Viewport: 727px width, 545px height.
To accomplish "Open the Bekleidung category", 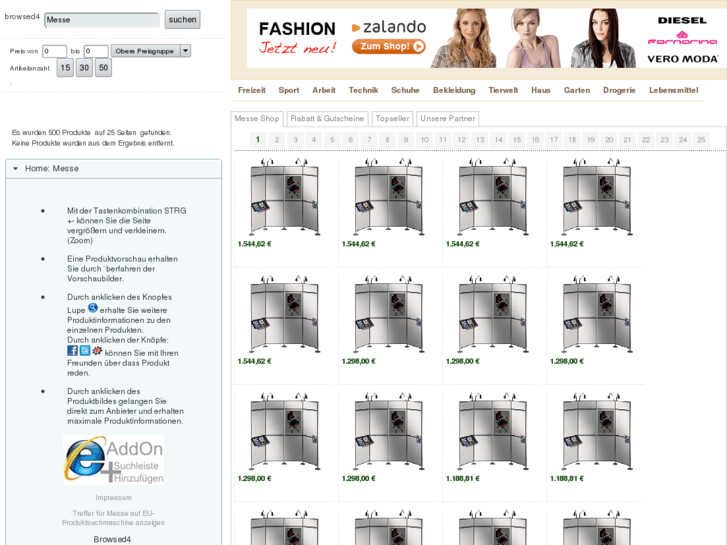I will 454,90.
